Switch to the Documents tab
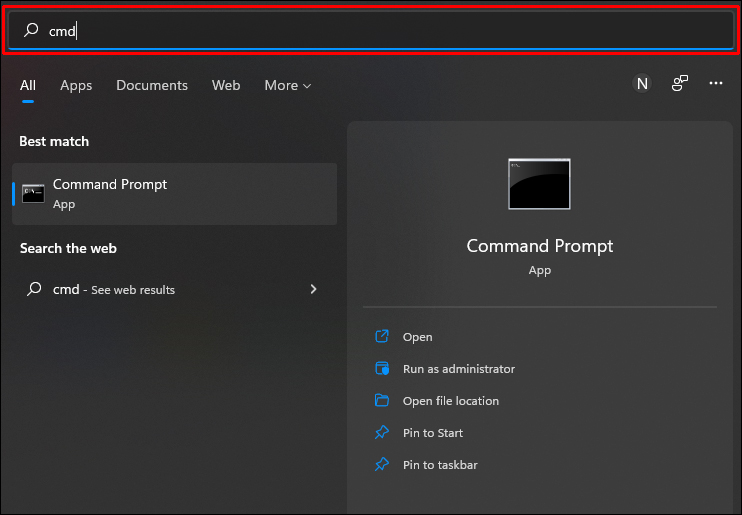 [x=152, y=86]
